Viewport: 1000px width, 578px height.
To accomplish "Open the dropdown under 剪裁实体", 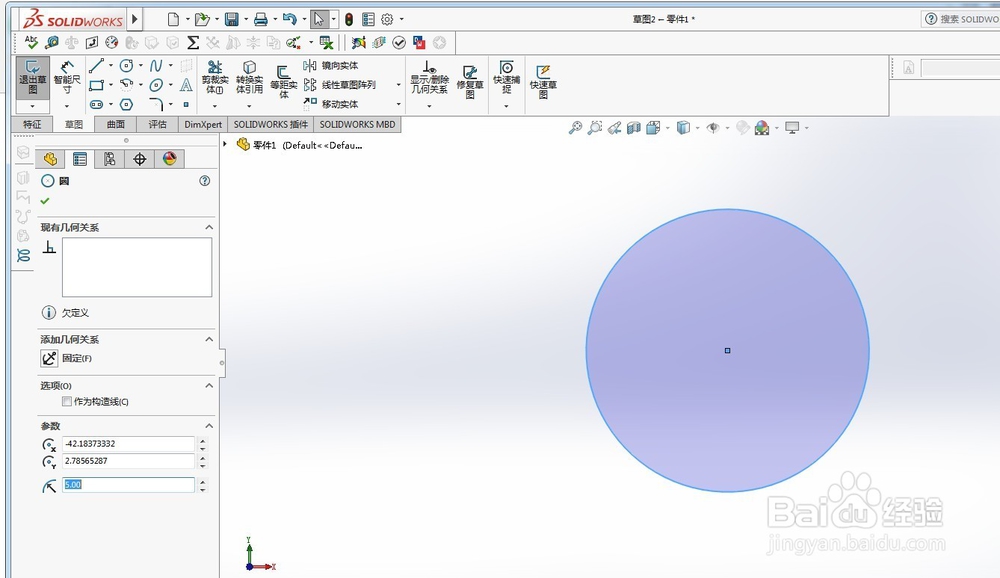I will coord(215,107).
